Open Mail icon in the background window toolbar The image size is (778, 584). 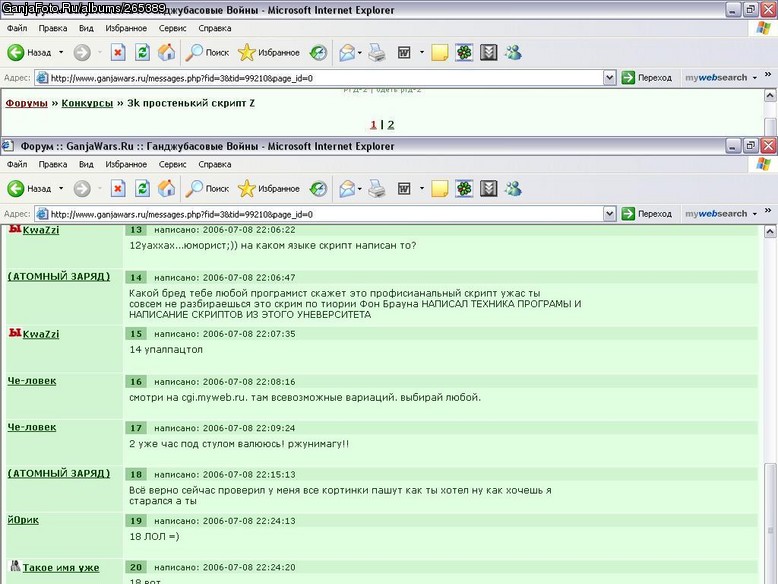point(347,52)
